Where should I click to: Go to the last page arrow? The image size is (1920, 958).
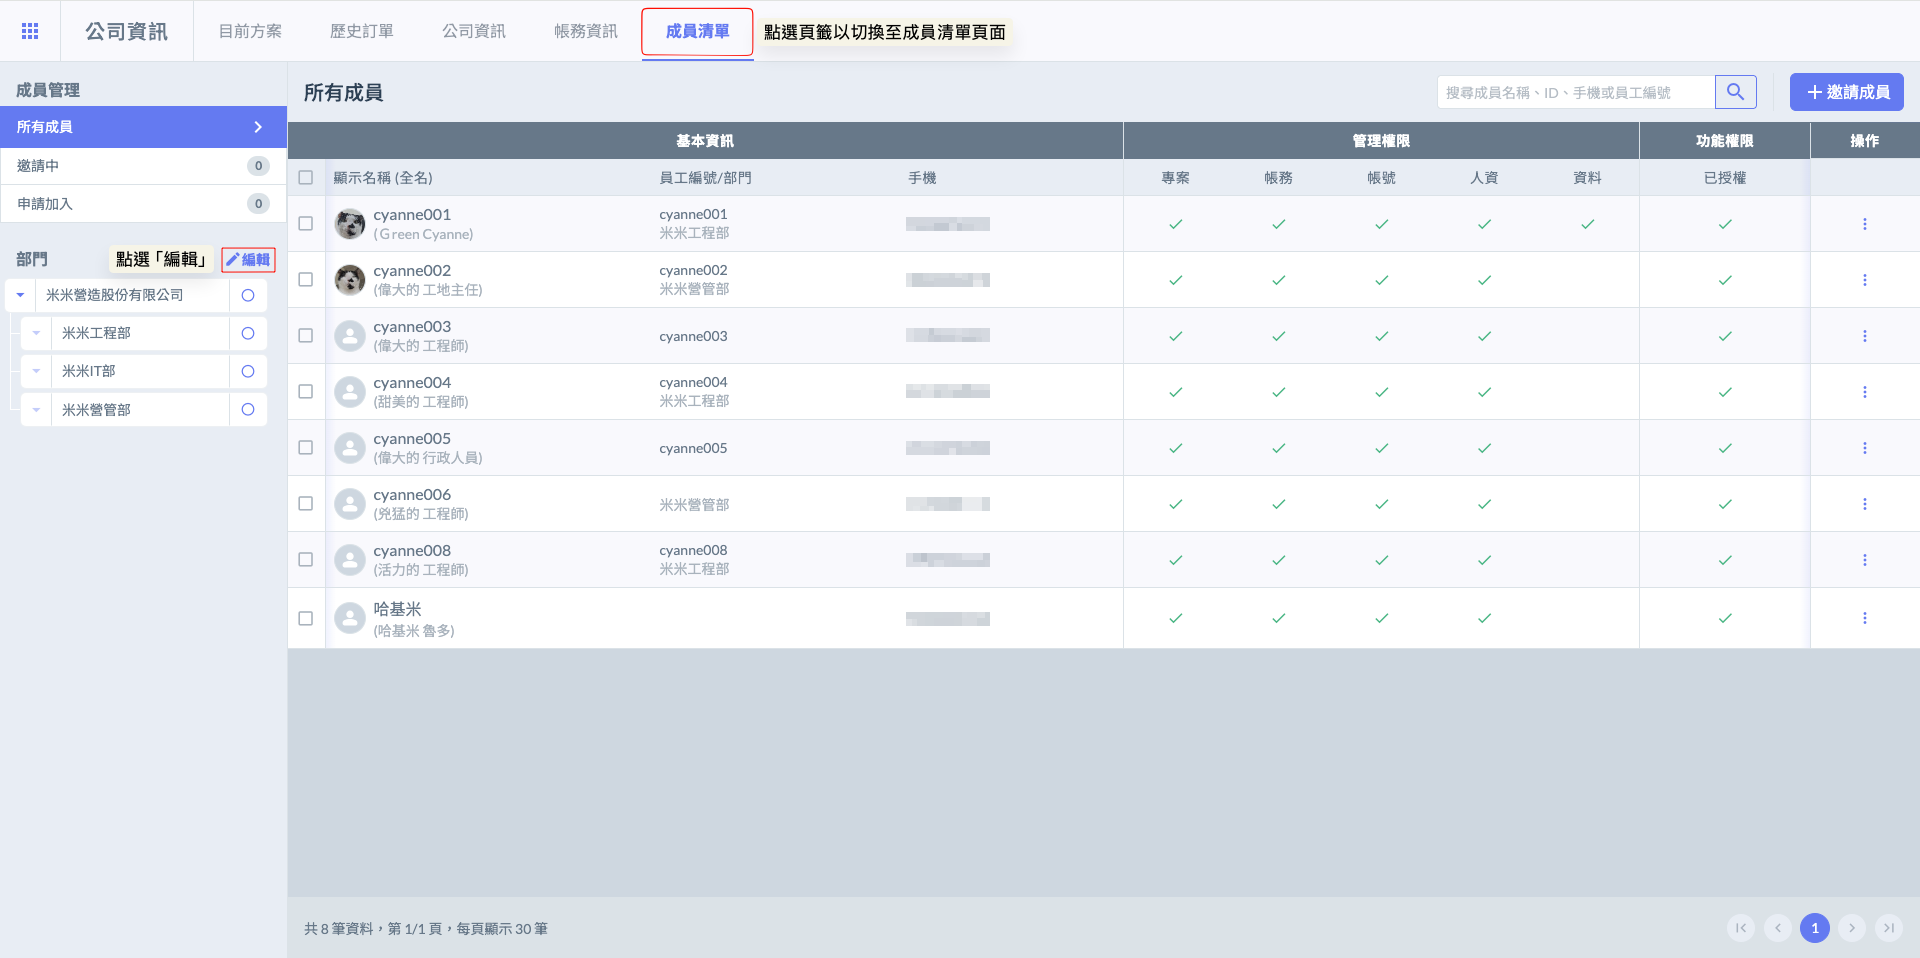pyautogui.click(x=1888, y=928)
